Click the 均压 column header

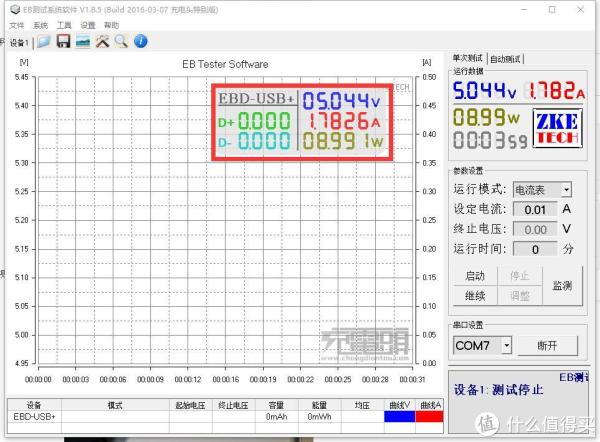point(362,405)
